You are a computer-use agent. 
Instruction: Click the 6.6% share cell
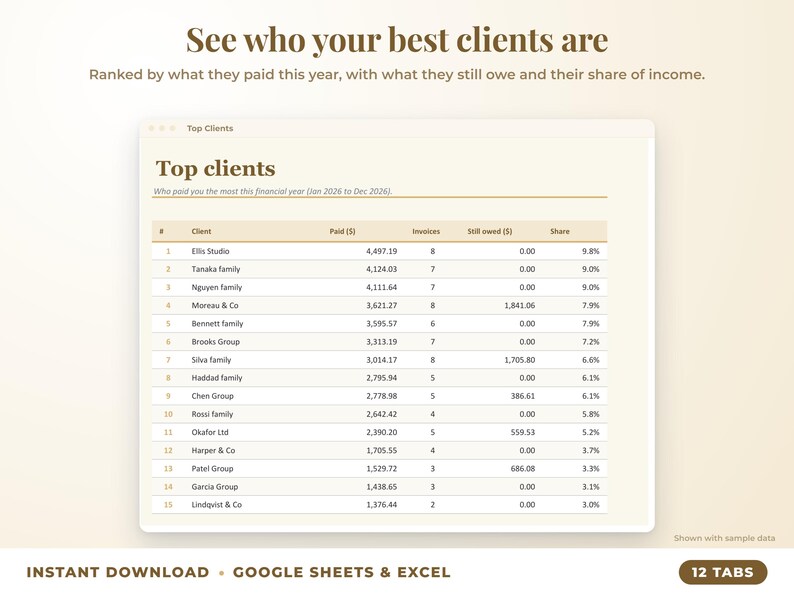pyautogui.click(x=590, y=360)
